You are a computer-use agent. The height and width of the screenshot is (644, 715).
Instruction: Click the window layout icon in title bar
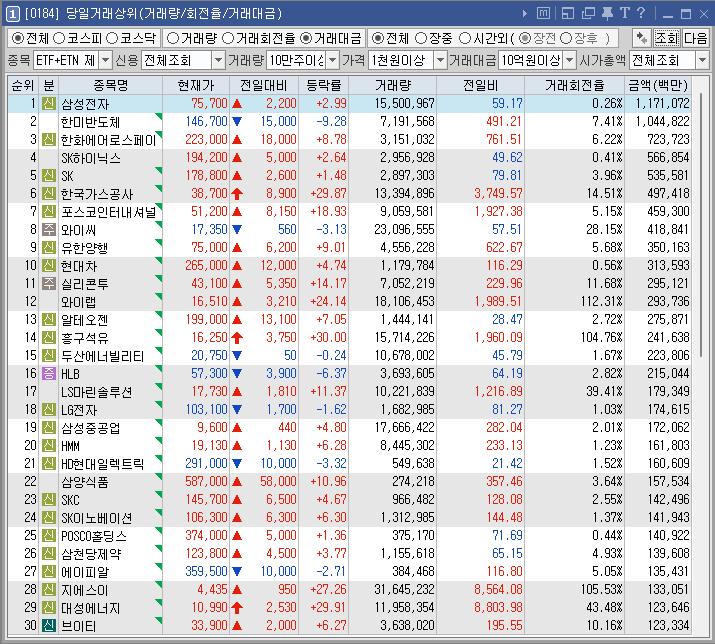pyautogui.click(x=568, y=14)
